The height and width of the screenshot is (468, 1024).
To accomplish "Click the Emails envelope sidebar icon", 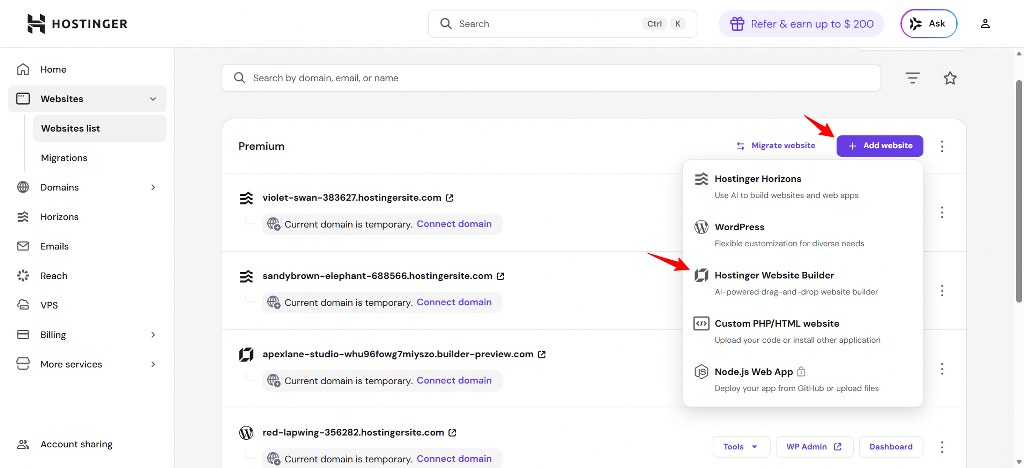I will (23, 246).
